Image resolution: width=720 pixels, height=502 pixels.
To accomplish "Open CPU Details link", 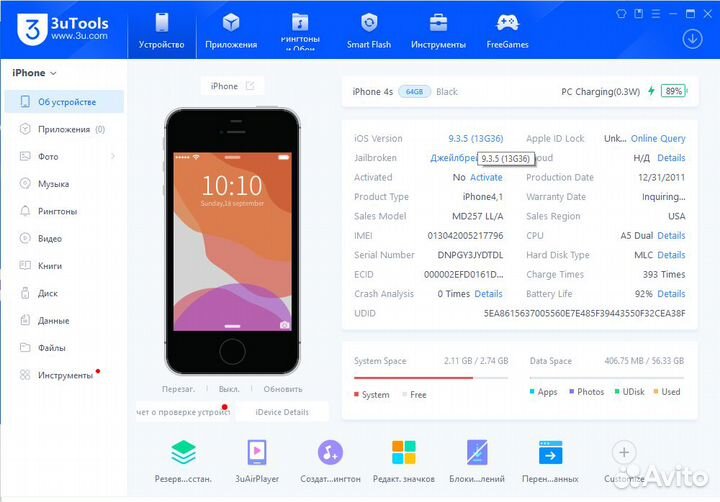I will pos(671,236).
